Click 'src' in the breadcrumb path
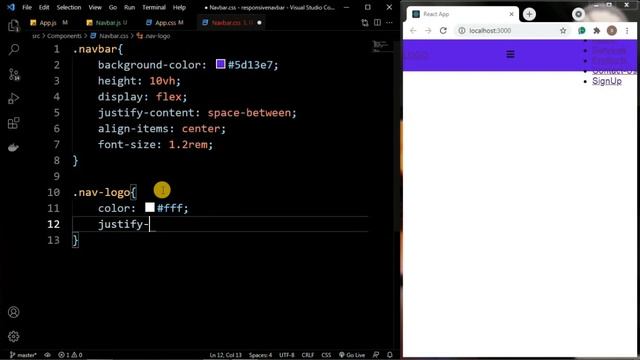 pyautogui.click(x=36, y=36)
